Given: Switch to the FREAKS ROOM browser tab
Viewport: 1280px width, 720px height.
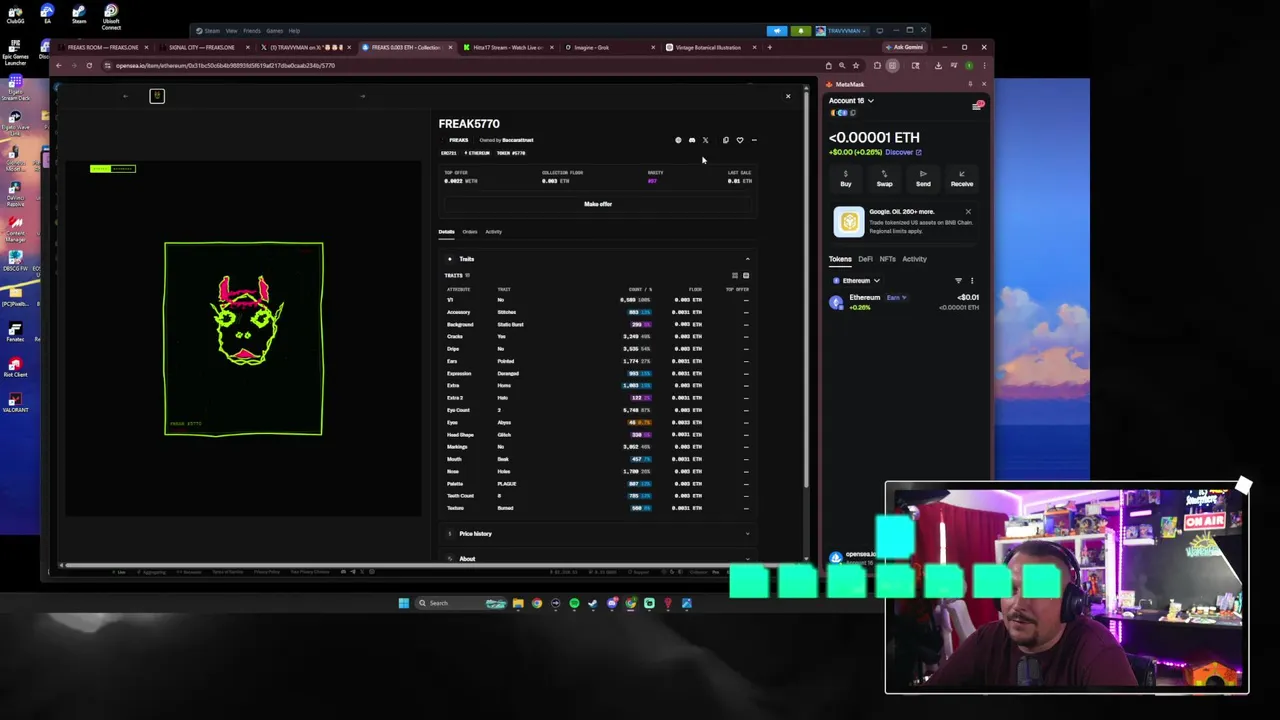Looking at the screenshot, I should tap(103, 47).
